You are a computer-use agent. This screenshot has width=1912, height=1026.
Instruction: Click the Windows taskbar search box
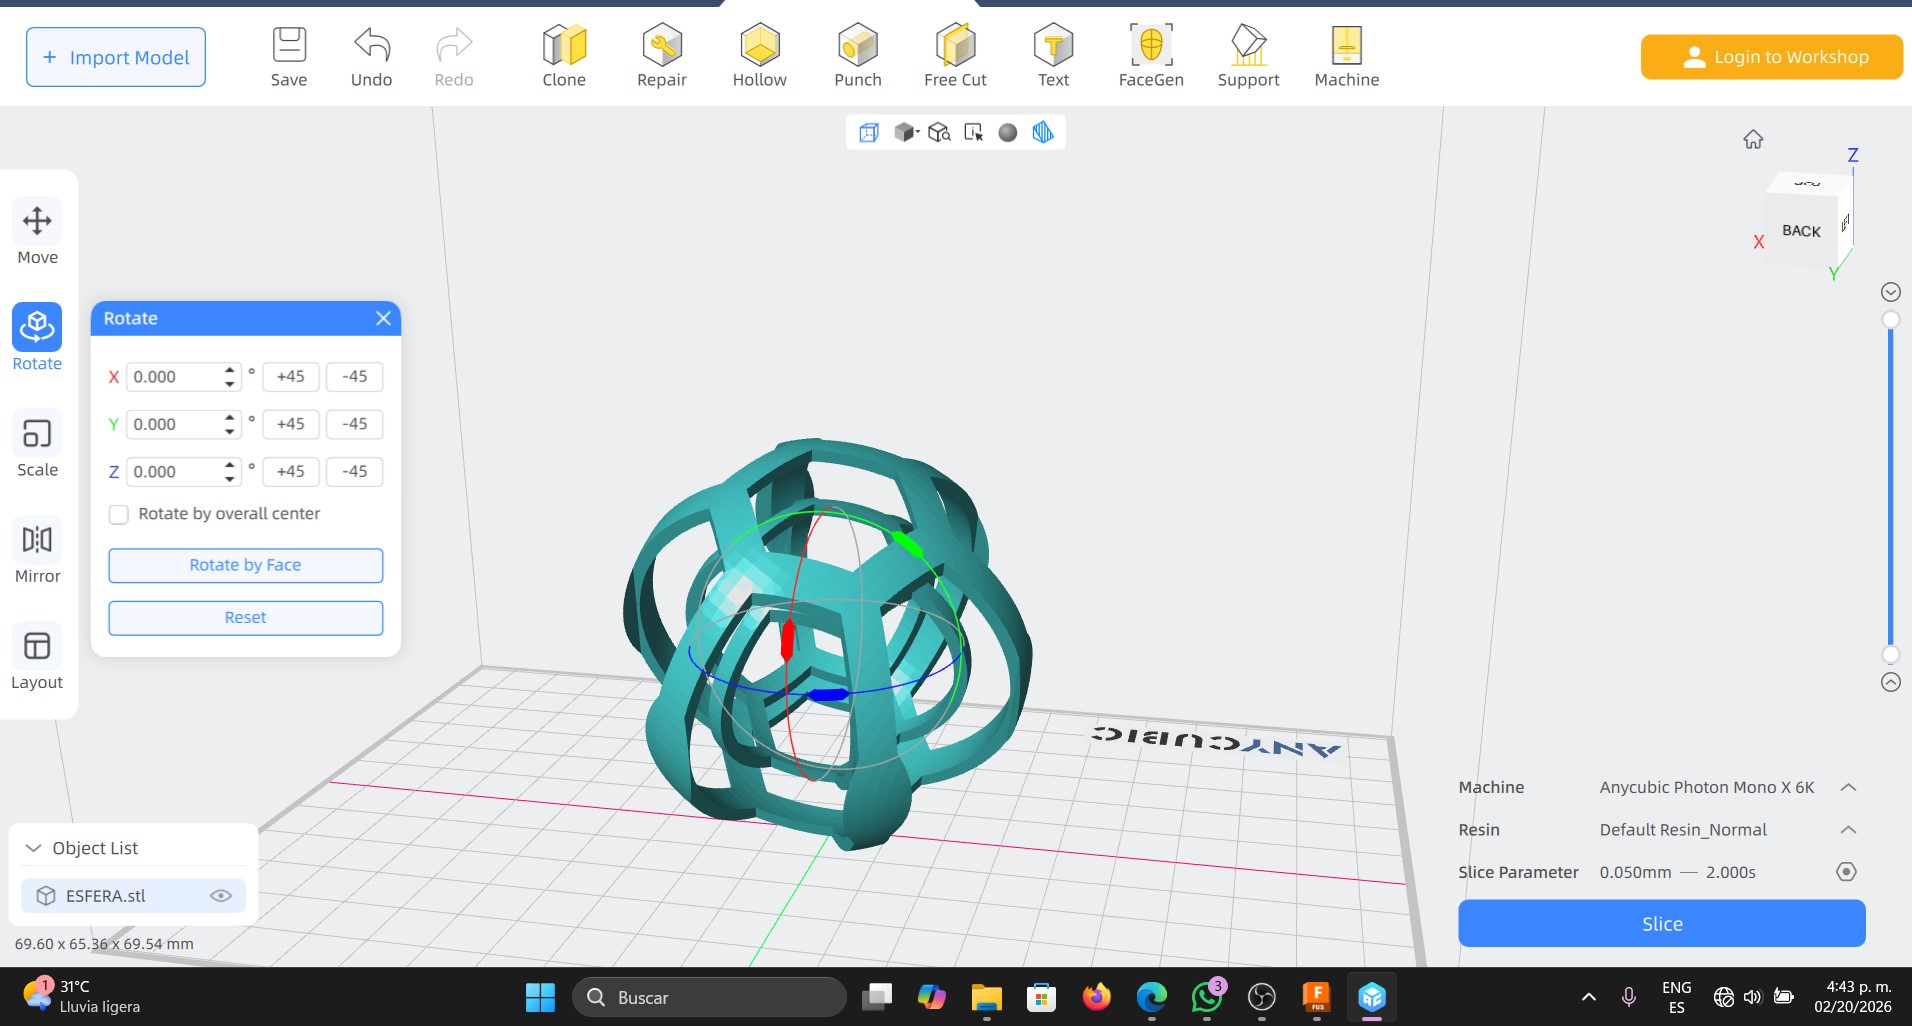point(709,997)
